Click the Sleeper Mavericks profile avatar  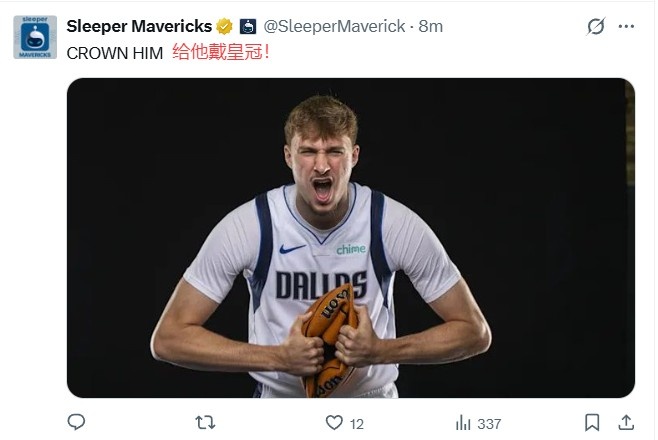point(34,36)
